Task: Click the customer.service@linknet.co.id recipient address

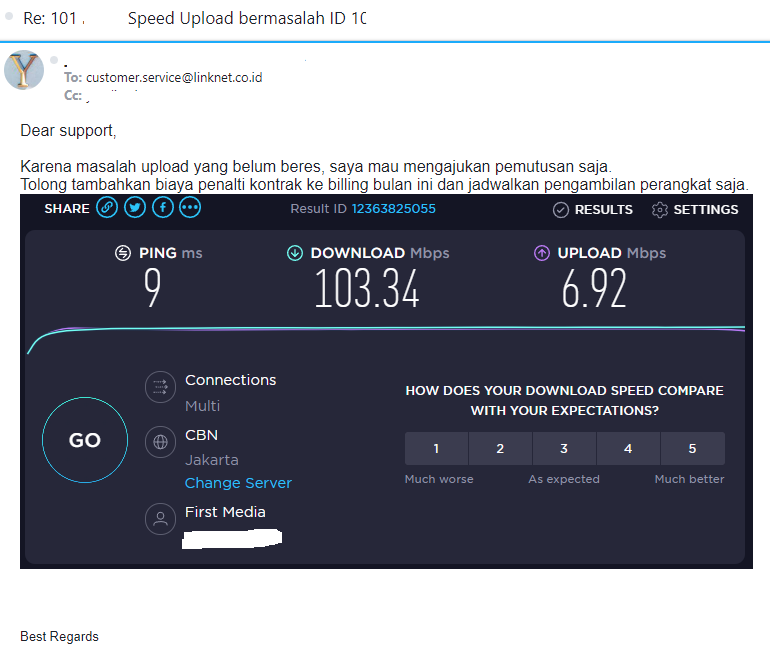Action: point(174,77)
